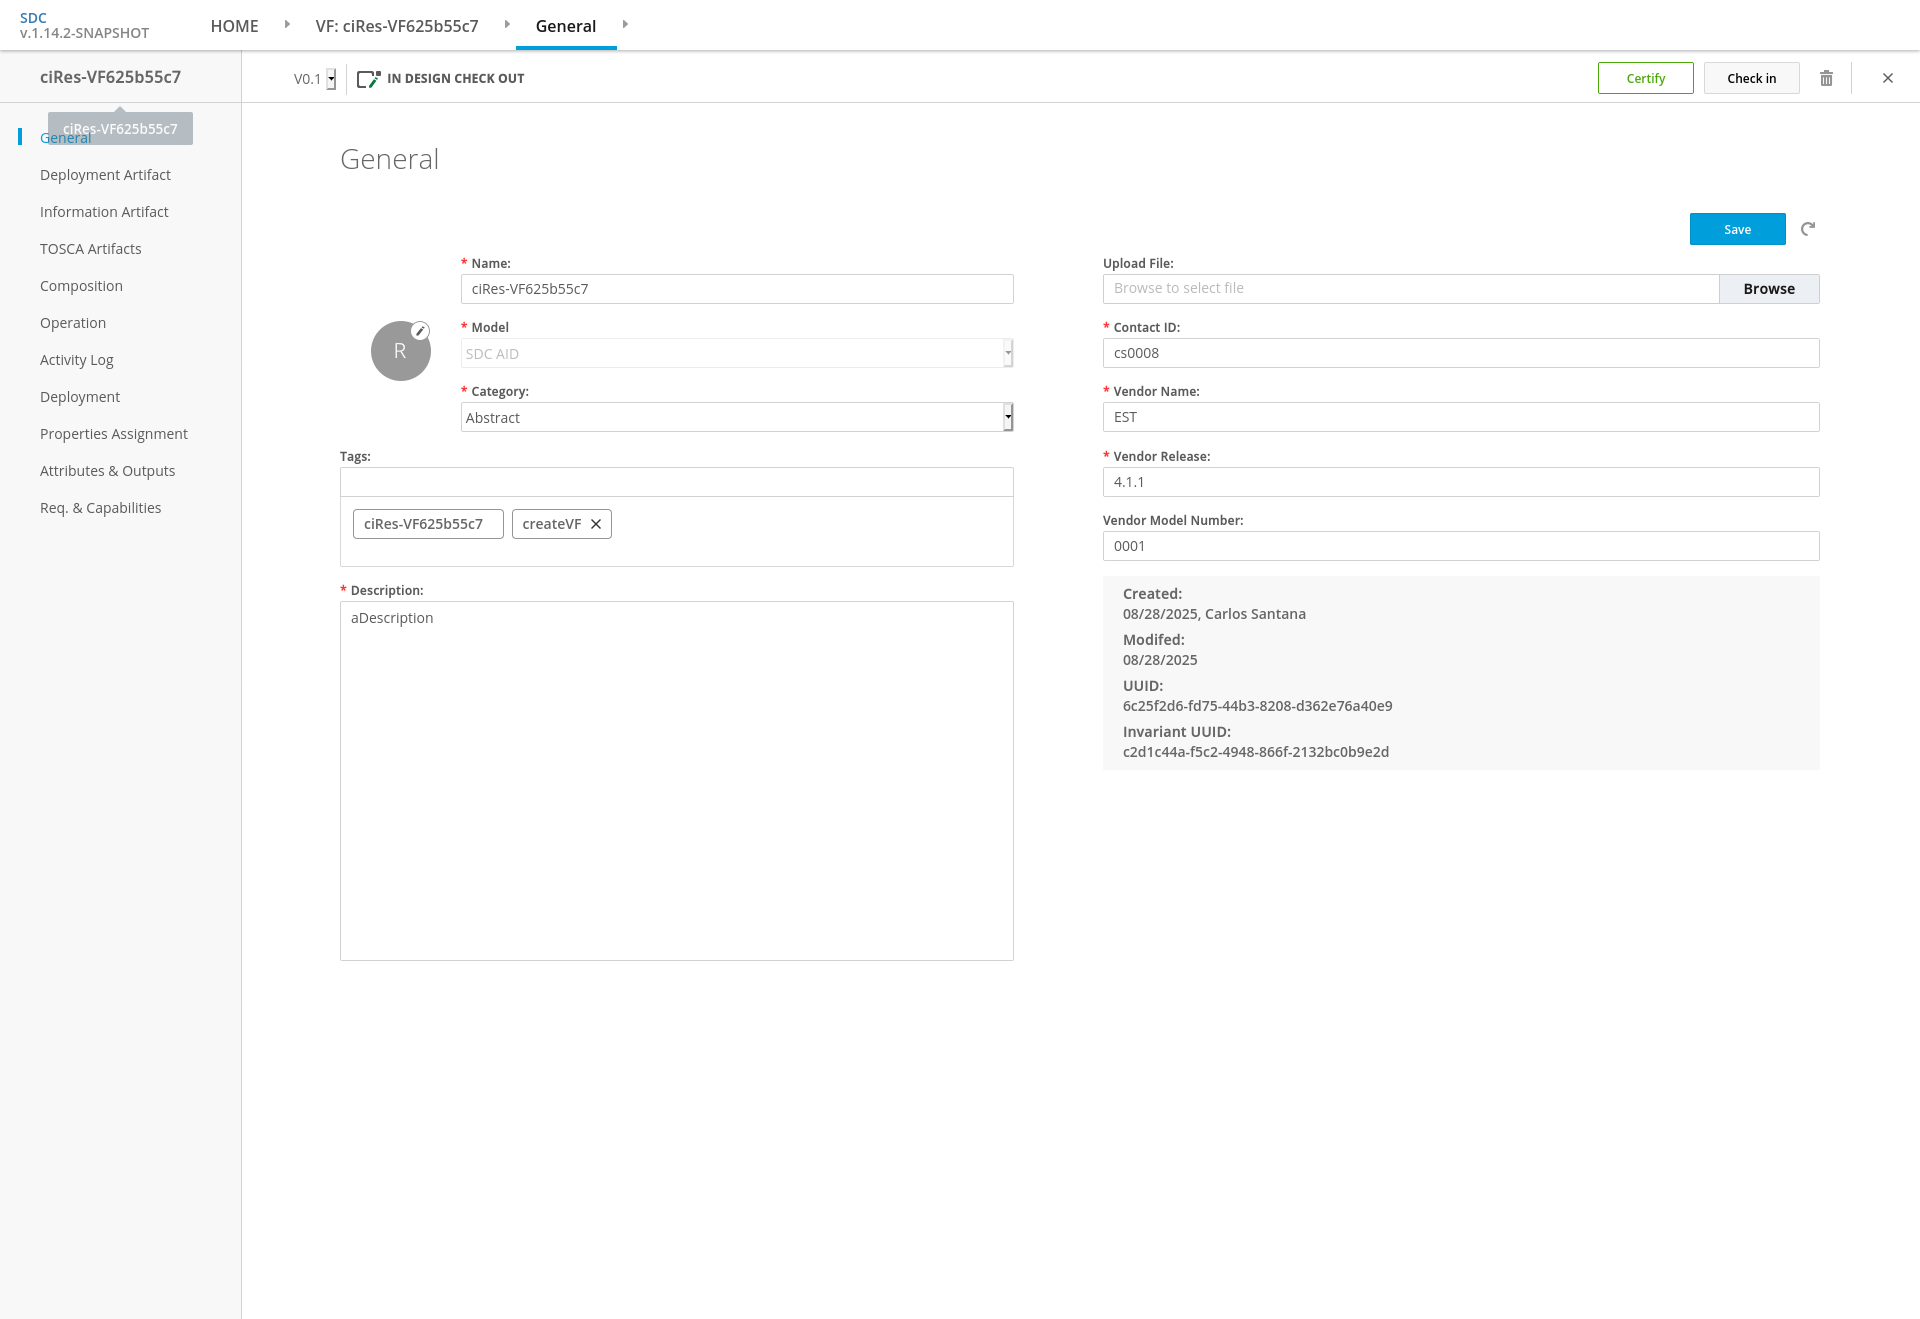Screen dimensions: 1920x1319
Task: Click the Certify button
Action: pos(1645,78)
